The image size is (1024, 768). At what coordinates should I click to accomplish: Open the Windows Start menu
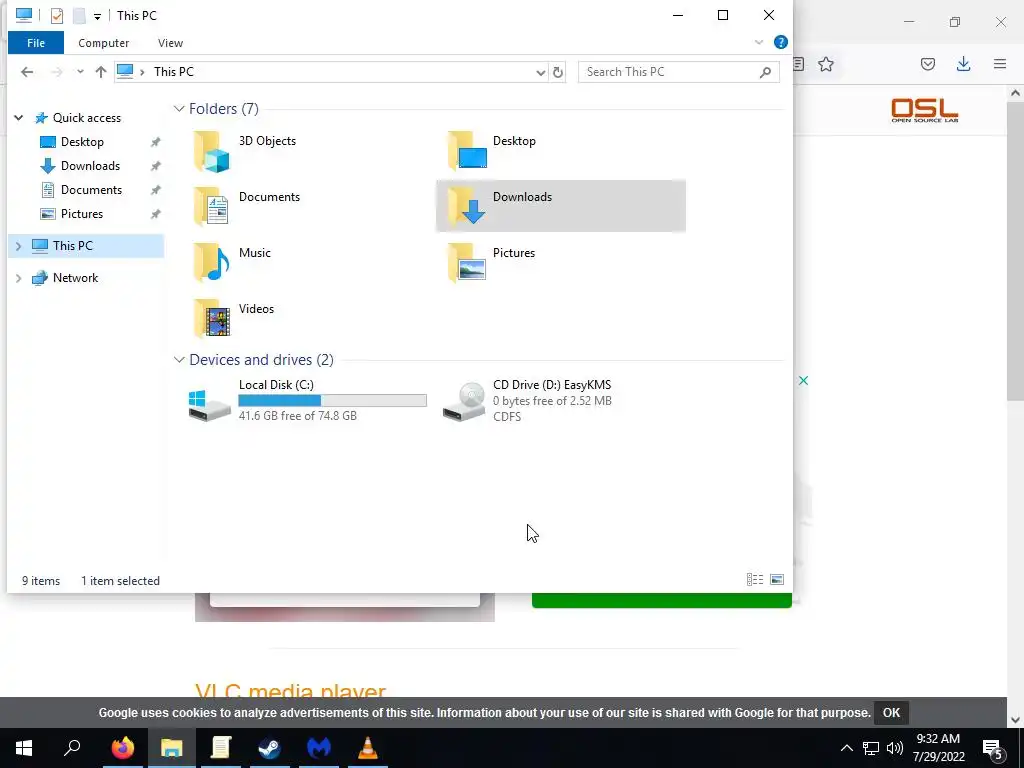click(24, 748)
